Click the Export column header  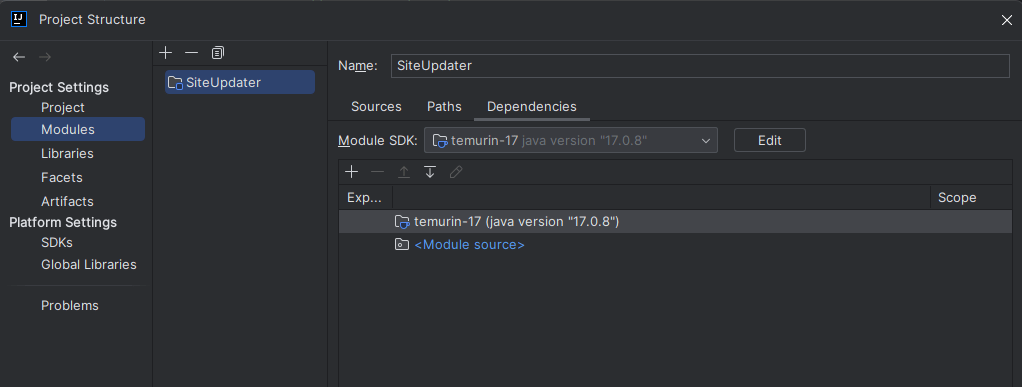[365, 197]
